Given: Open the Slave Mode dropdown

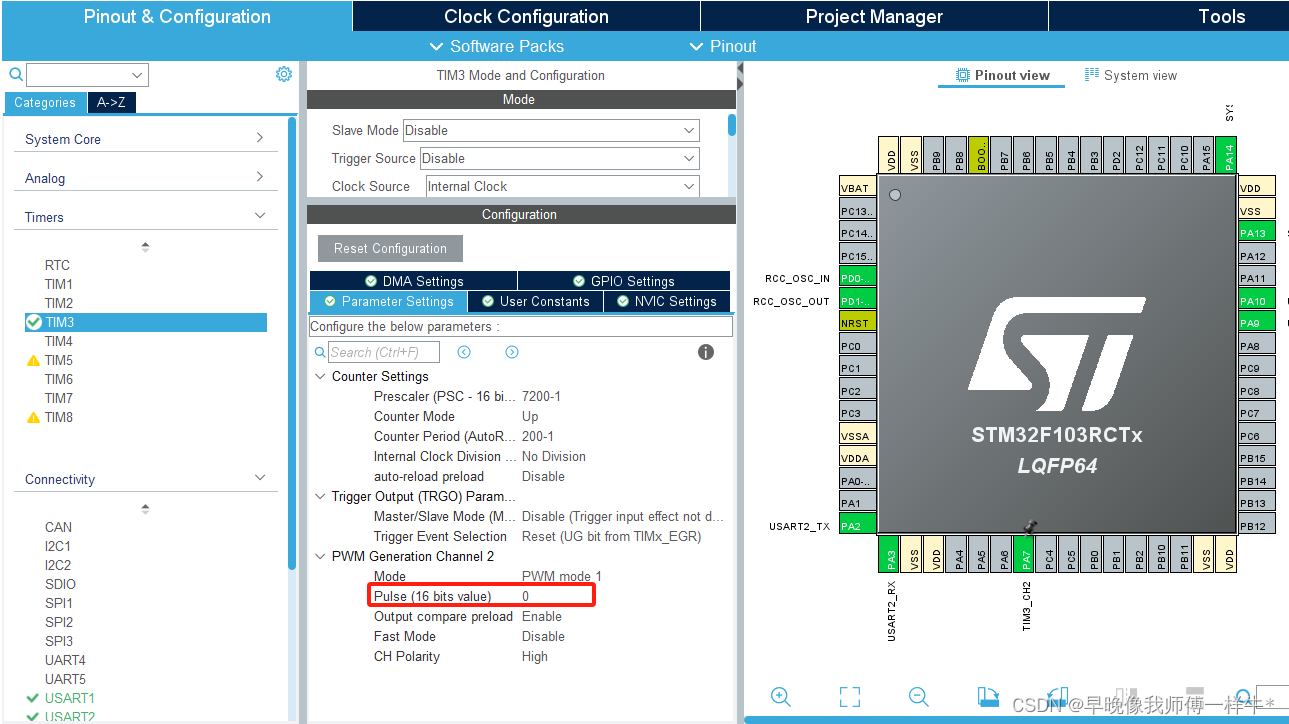Looking at the screenshot, I should [x=551, y=130].
